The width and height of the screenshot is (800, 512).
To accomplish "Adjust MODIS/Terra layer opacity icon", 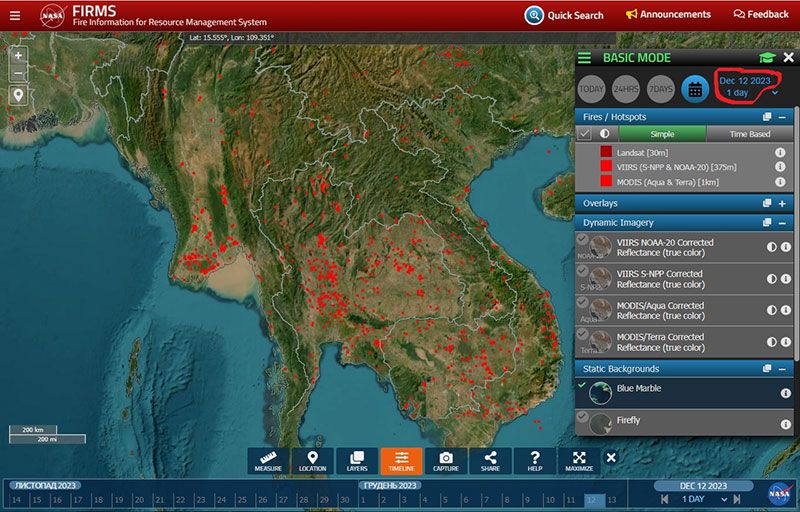I will 771,342.
